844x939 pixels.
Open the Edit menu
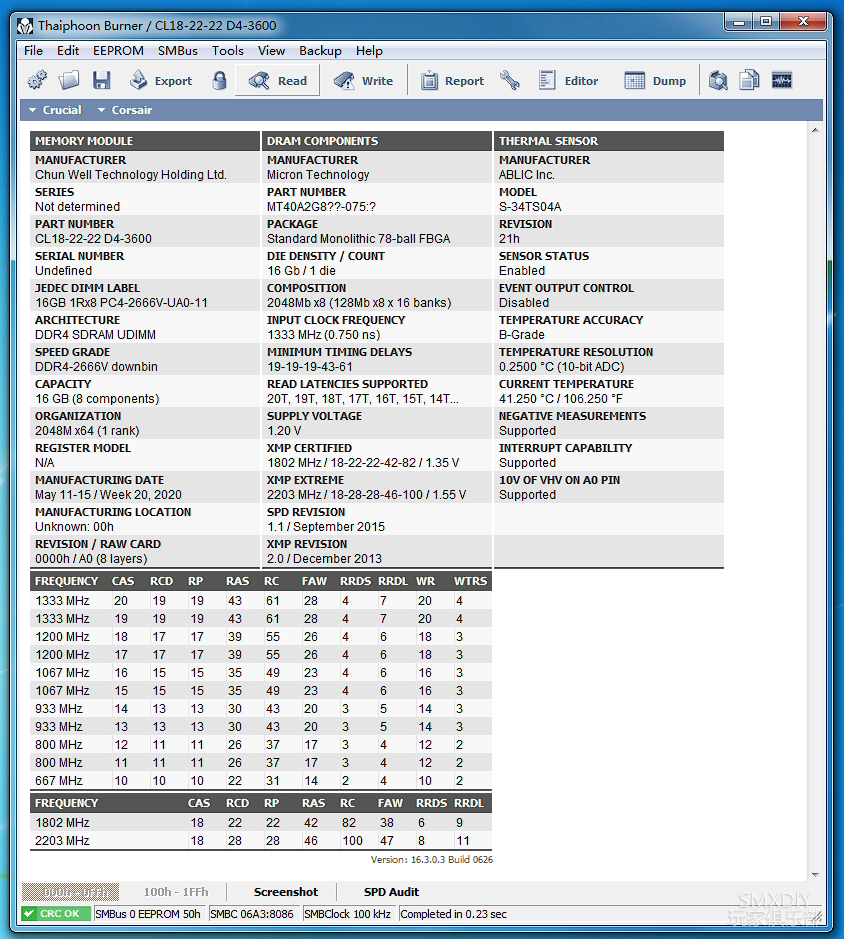click(x=68, y=51)
